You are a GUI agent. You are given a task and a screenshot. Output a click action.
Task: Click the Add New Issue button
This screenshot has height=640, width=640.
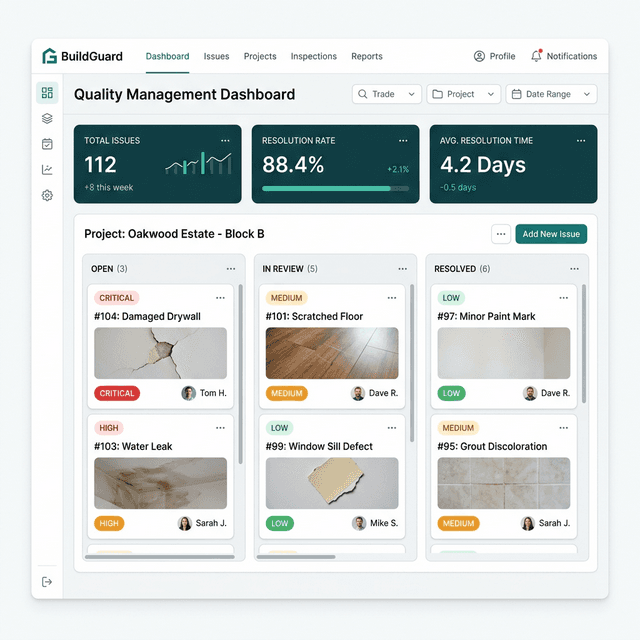(x=551, y=234)
